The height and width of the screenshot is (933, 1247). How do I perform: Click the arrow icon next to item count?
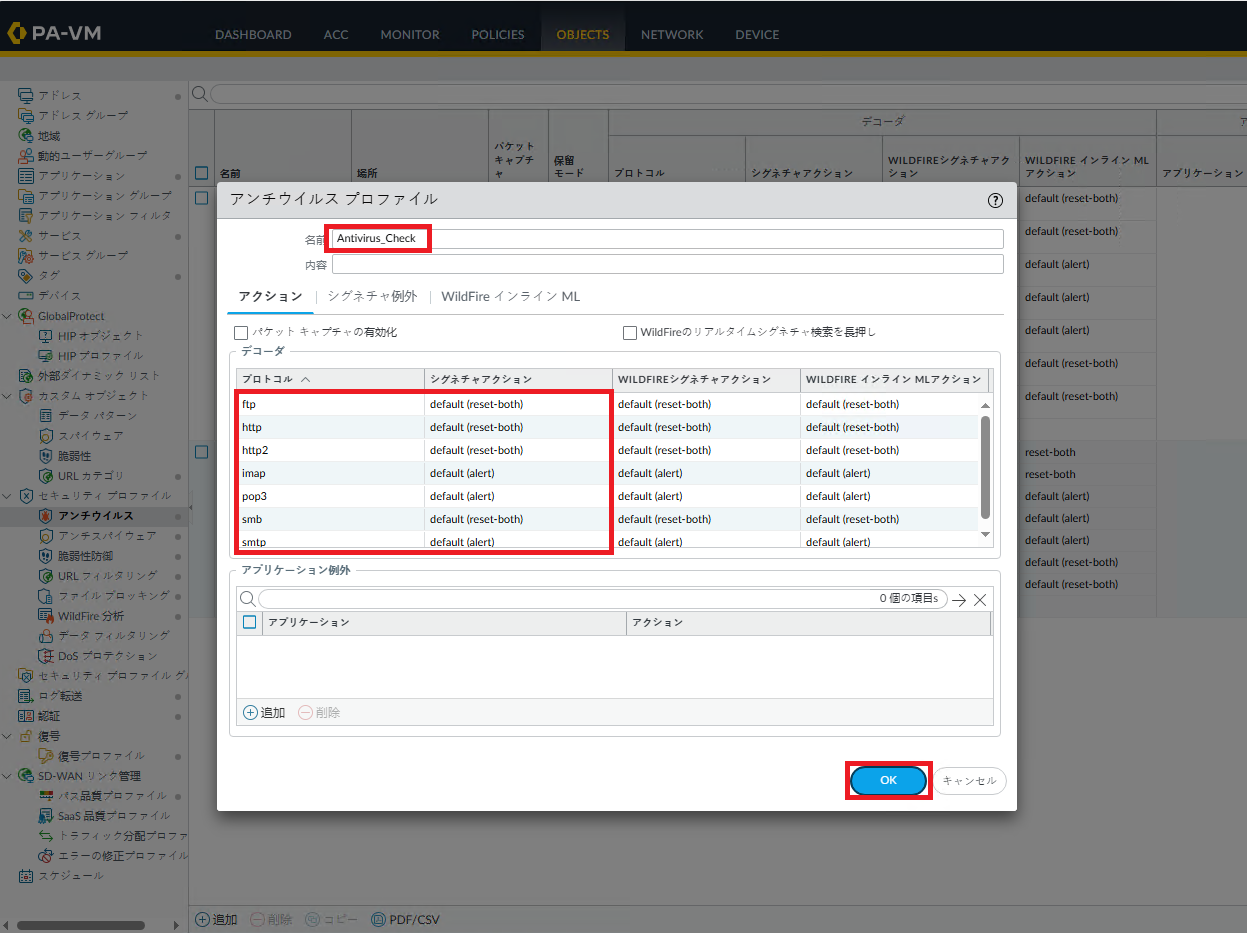click(x=959, y=600)
